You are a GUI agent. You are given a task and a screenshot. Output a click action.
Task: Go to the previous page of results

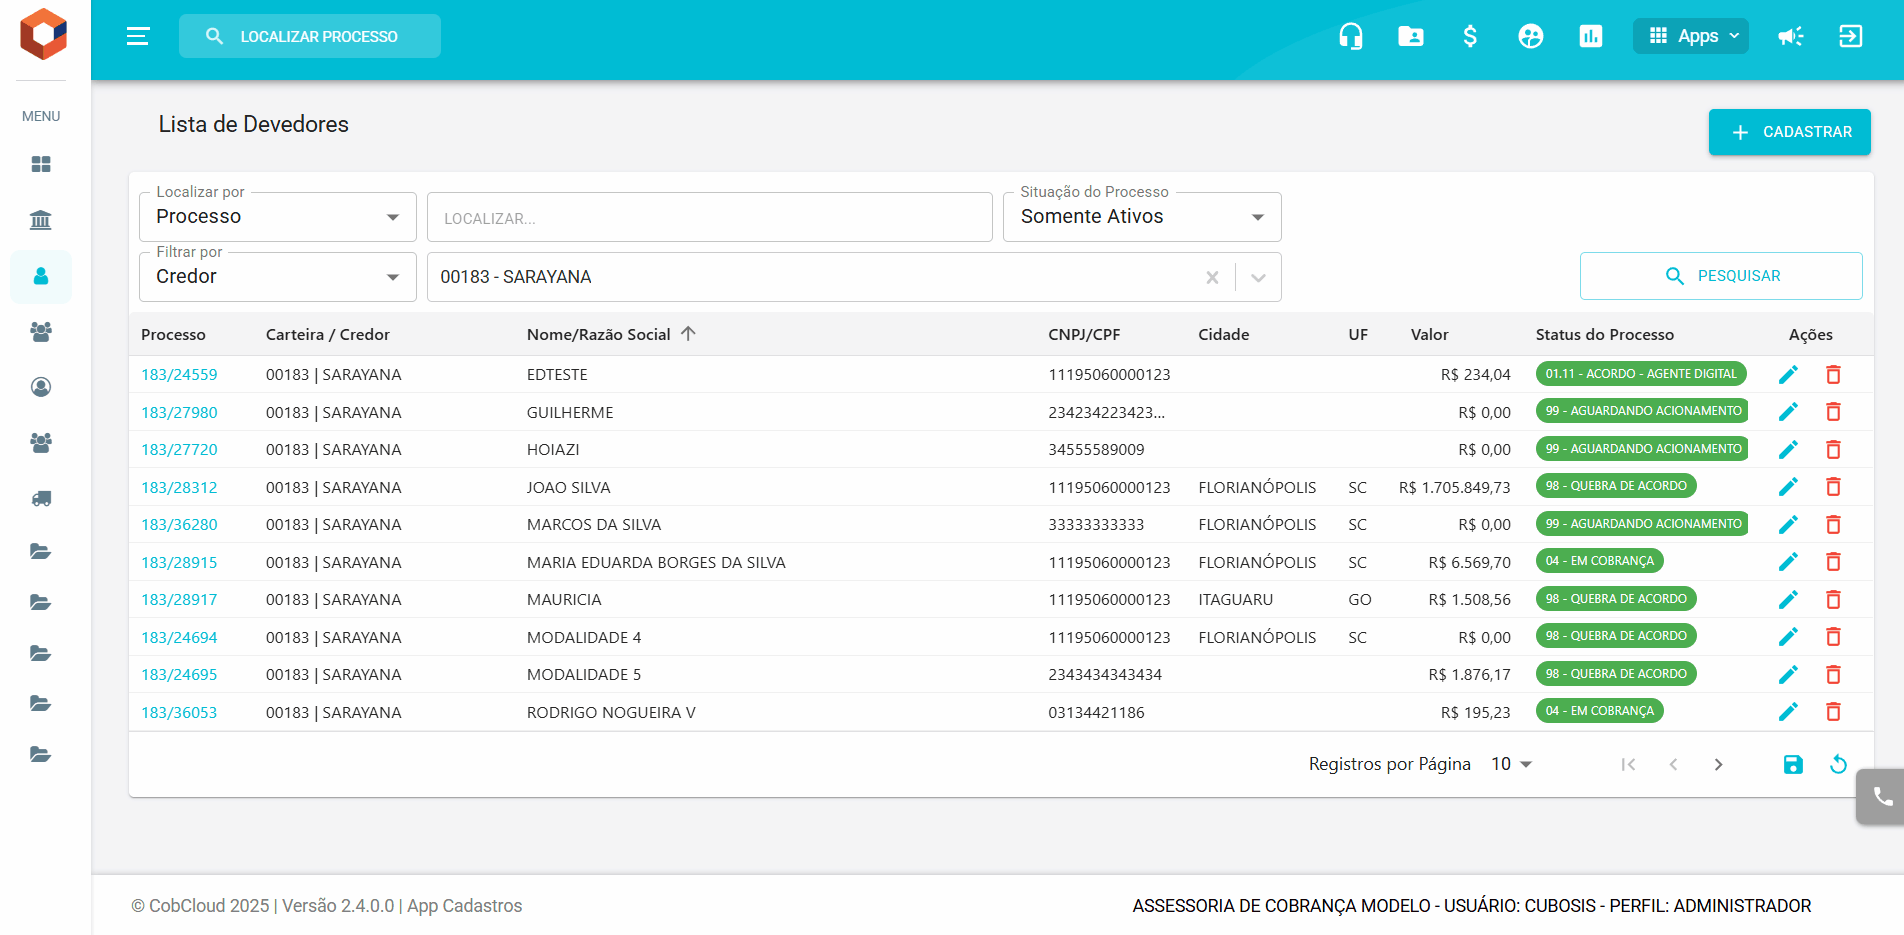pos(1673,764)
